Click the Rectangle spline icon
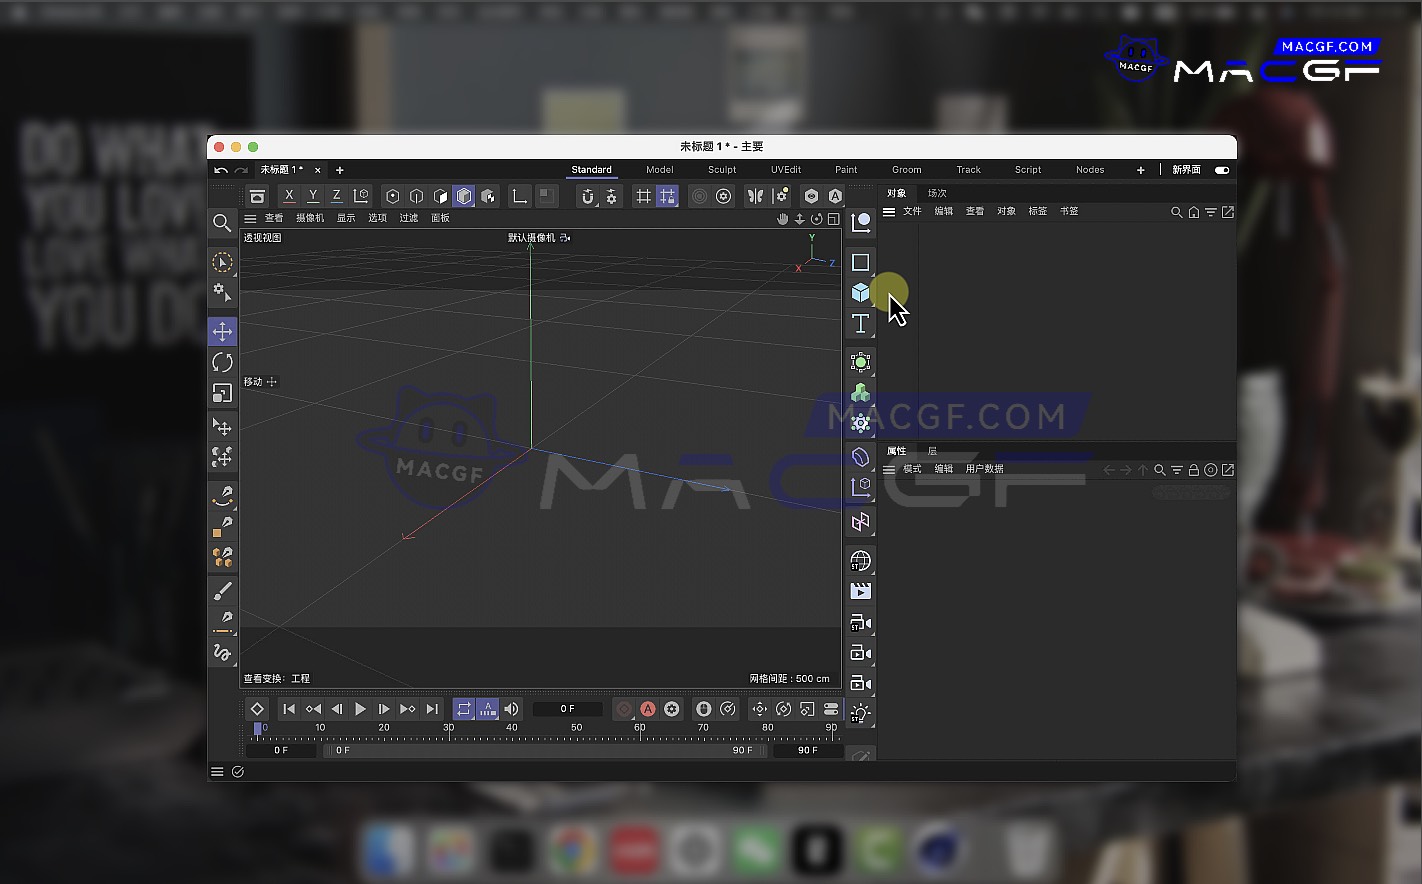The image size is (1422, 884). (x=860, y=262)
